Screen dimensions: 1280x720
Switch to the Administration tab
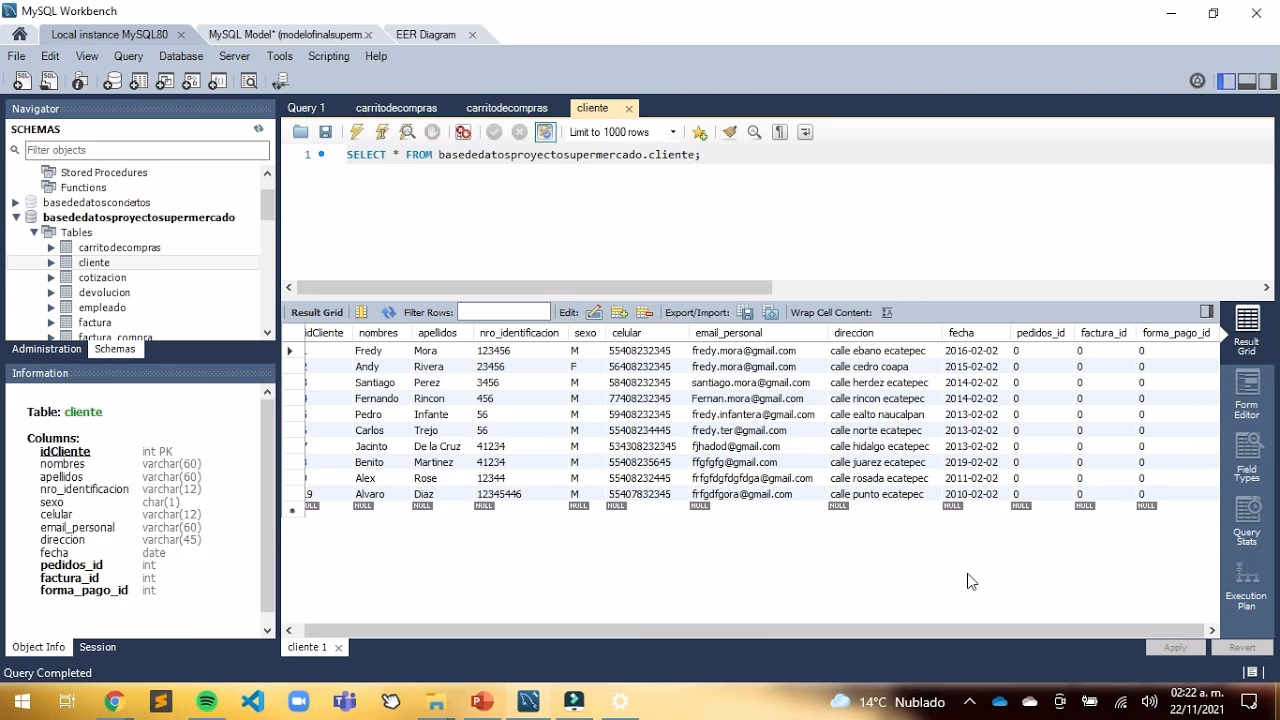coord(47,349)
